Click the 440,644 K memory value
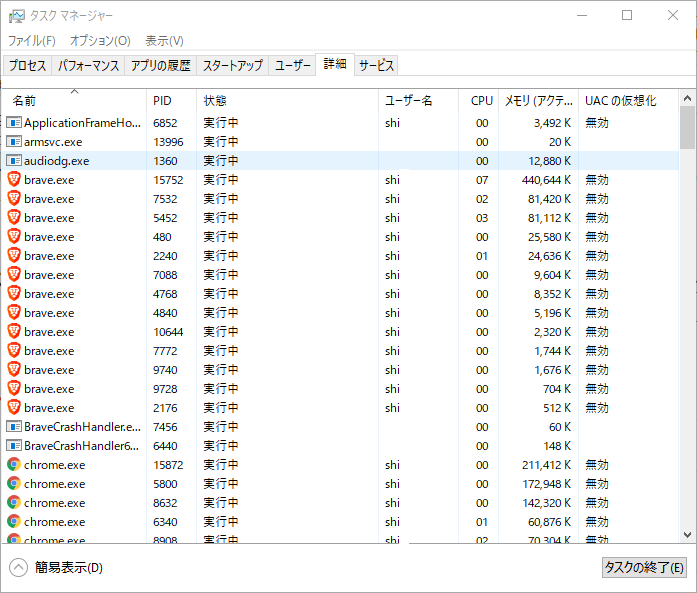Viewport: 697px width, 593px height. point(546,180)
